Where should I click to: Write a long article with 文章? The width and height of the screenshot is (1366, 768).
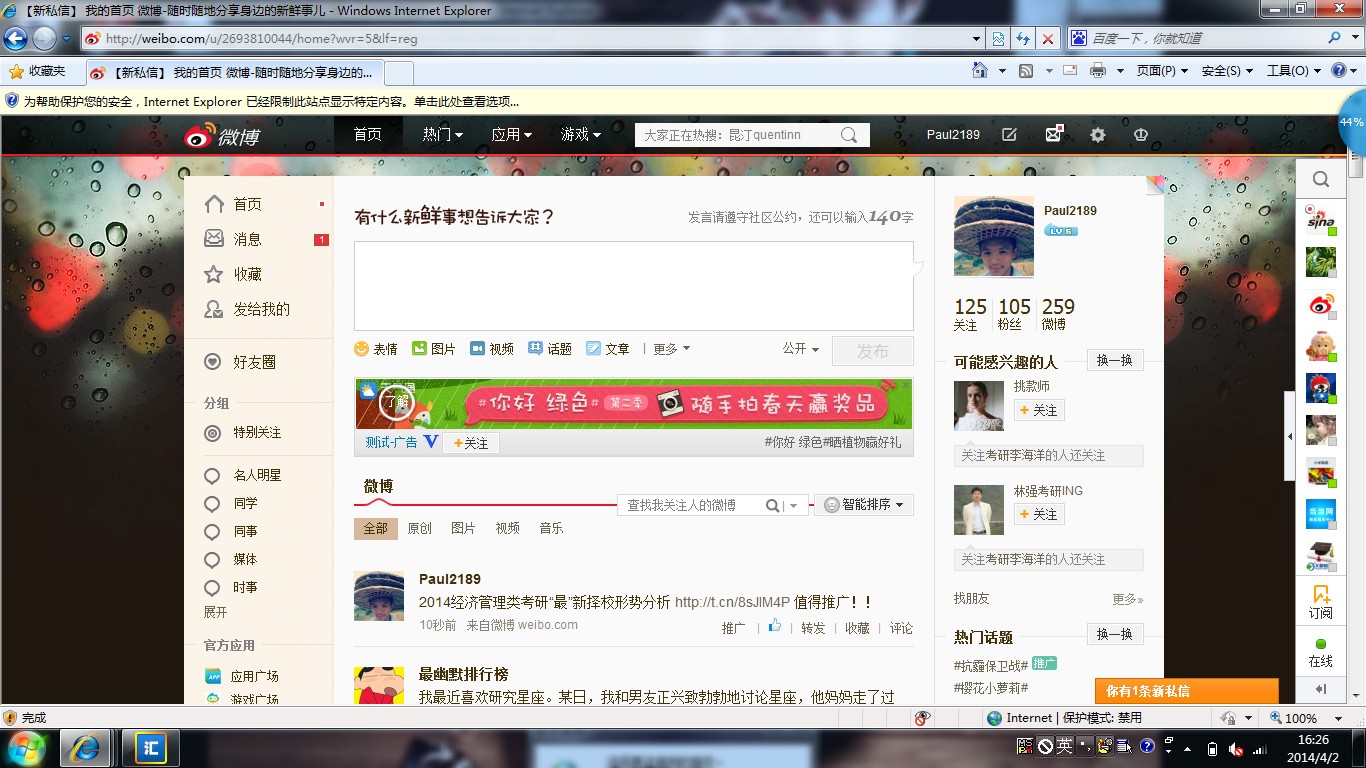(x=608, y=349)
